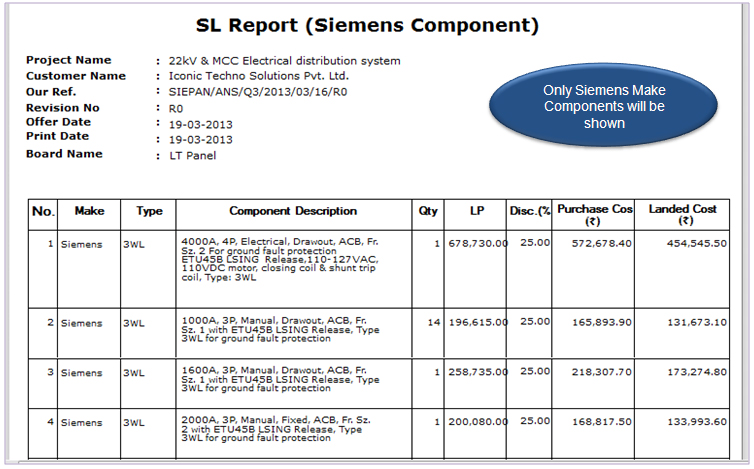The height and width of the screenshot is (469, 754).
Task: Select the 2000A, 3P Manual Fixed ACB description
Action: coord(276,429)
